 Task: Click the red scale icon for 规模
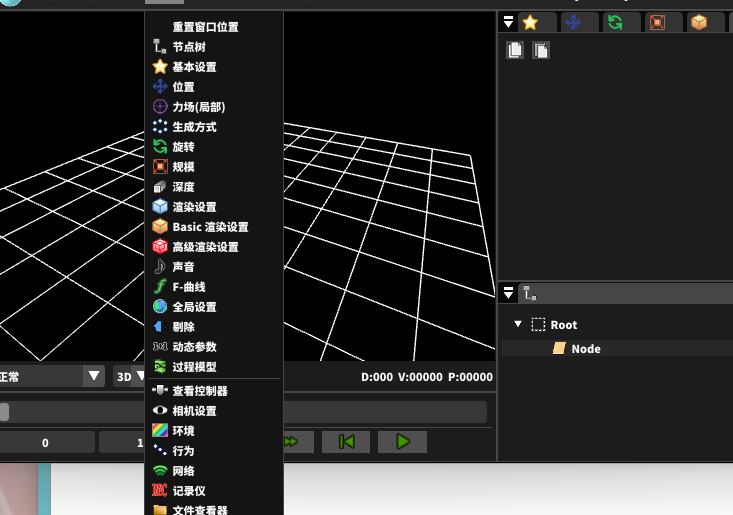pyautogui.click(x=160, y=166)
